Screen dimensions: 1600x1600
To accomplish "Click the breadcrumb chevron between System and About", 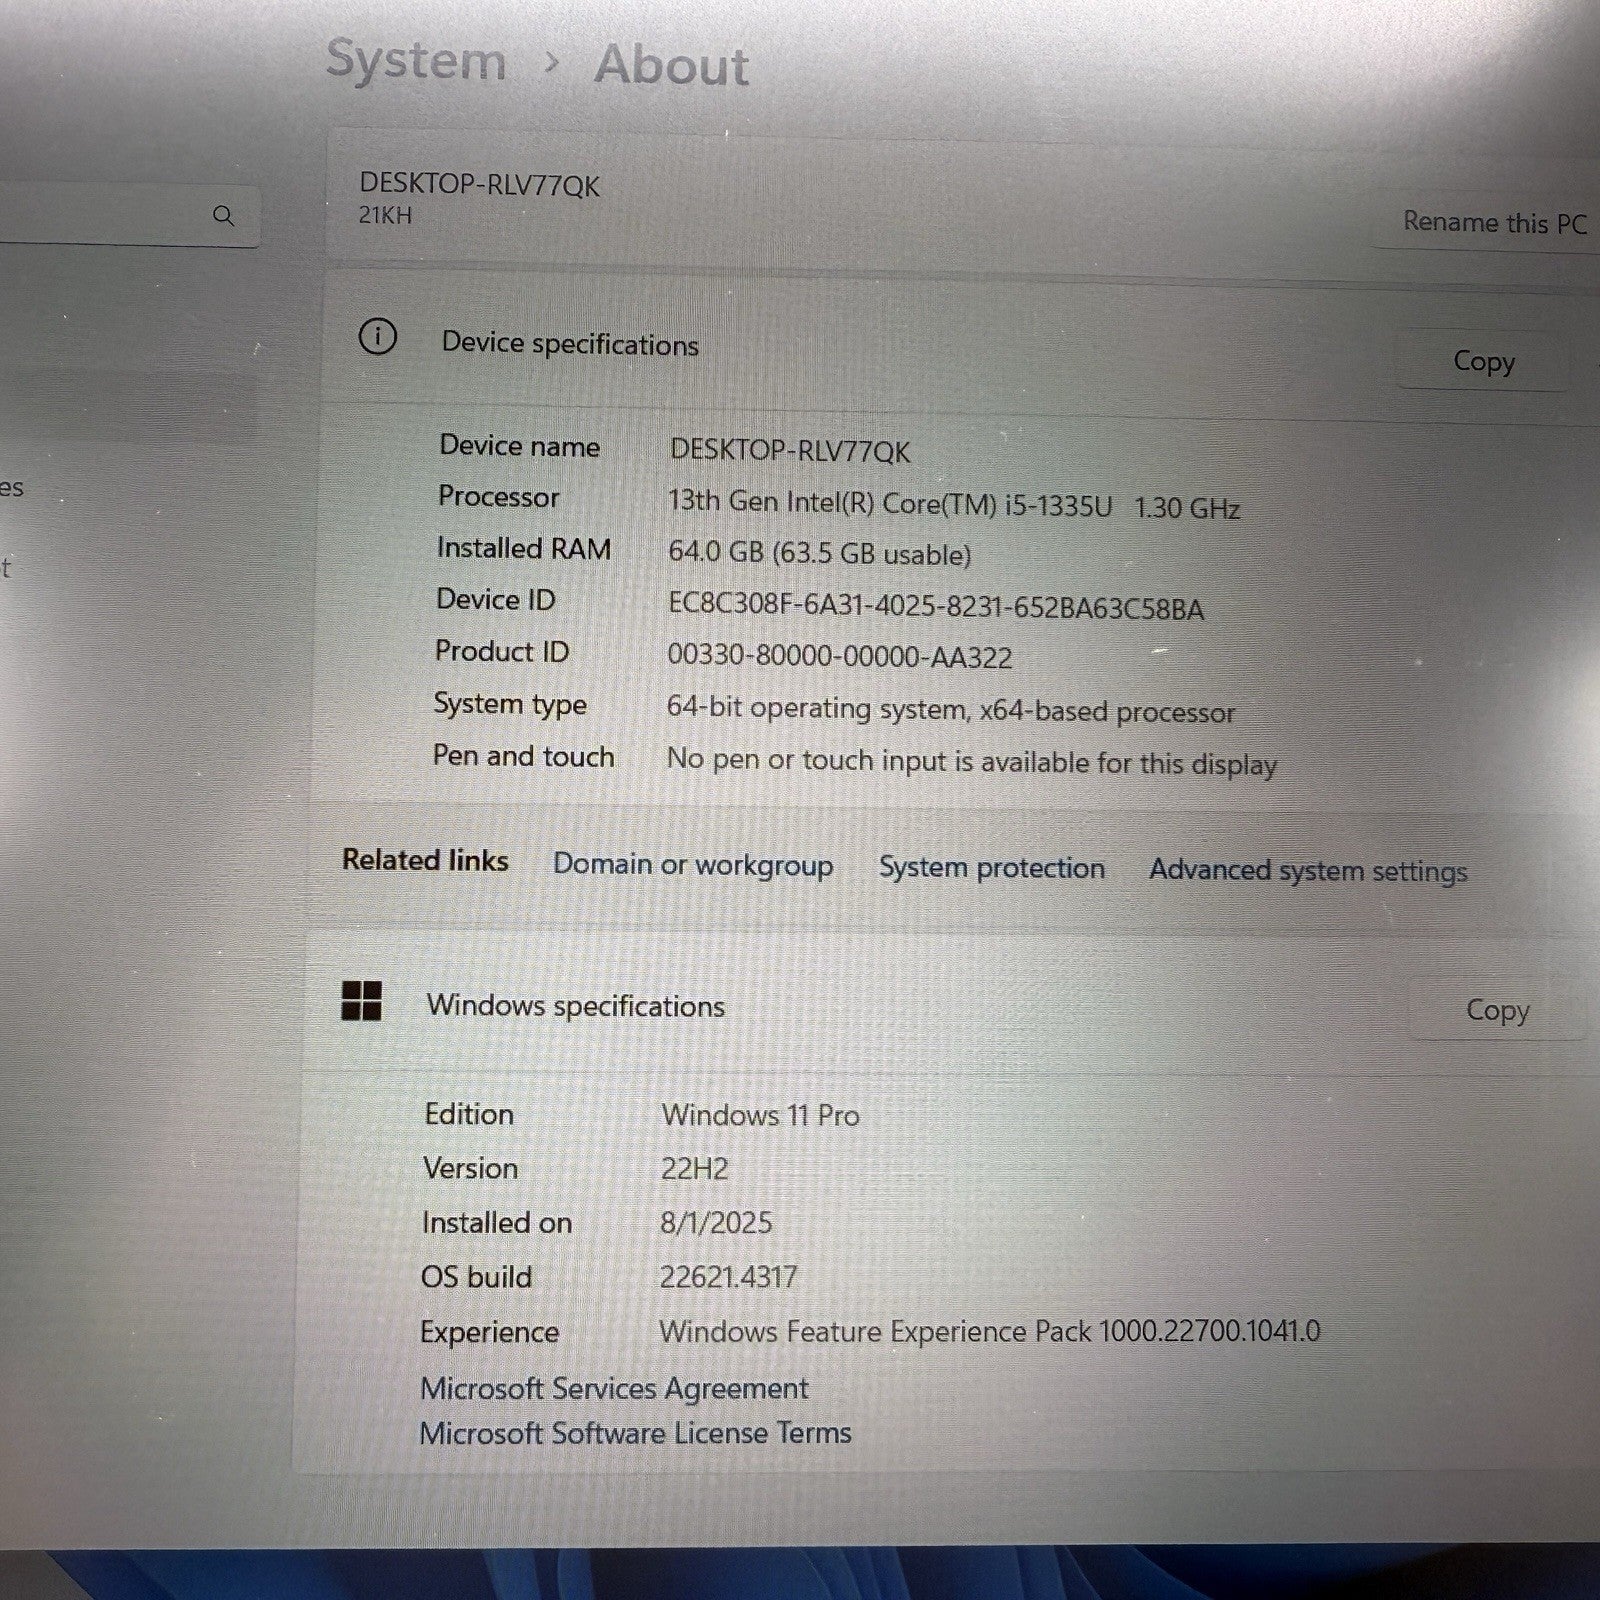I will [551, 63].
